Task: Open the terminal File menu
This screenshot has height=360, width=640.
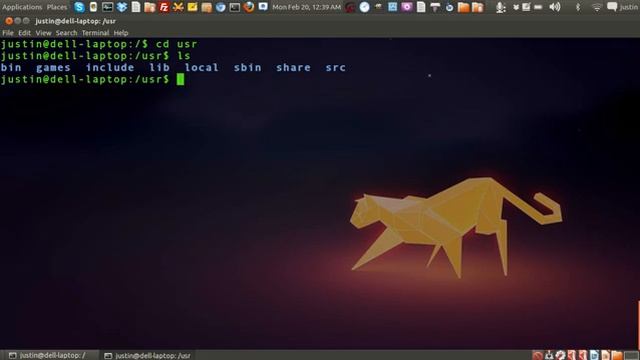Action: point(8,33)
